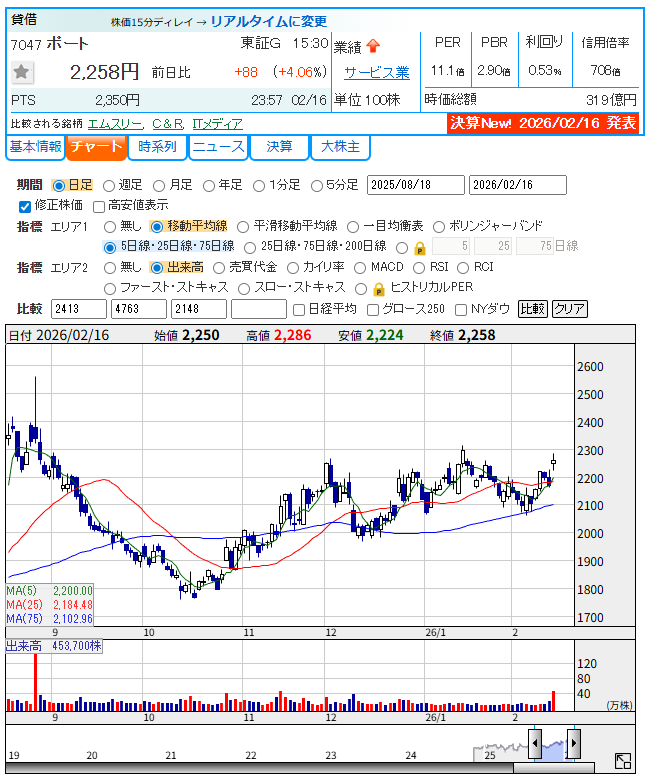Enable the 高安値表示 checkbox
The image size is (650, 775).
pyautogui.click(x=99, y=206)
